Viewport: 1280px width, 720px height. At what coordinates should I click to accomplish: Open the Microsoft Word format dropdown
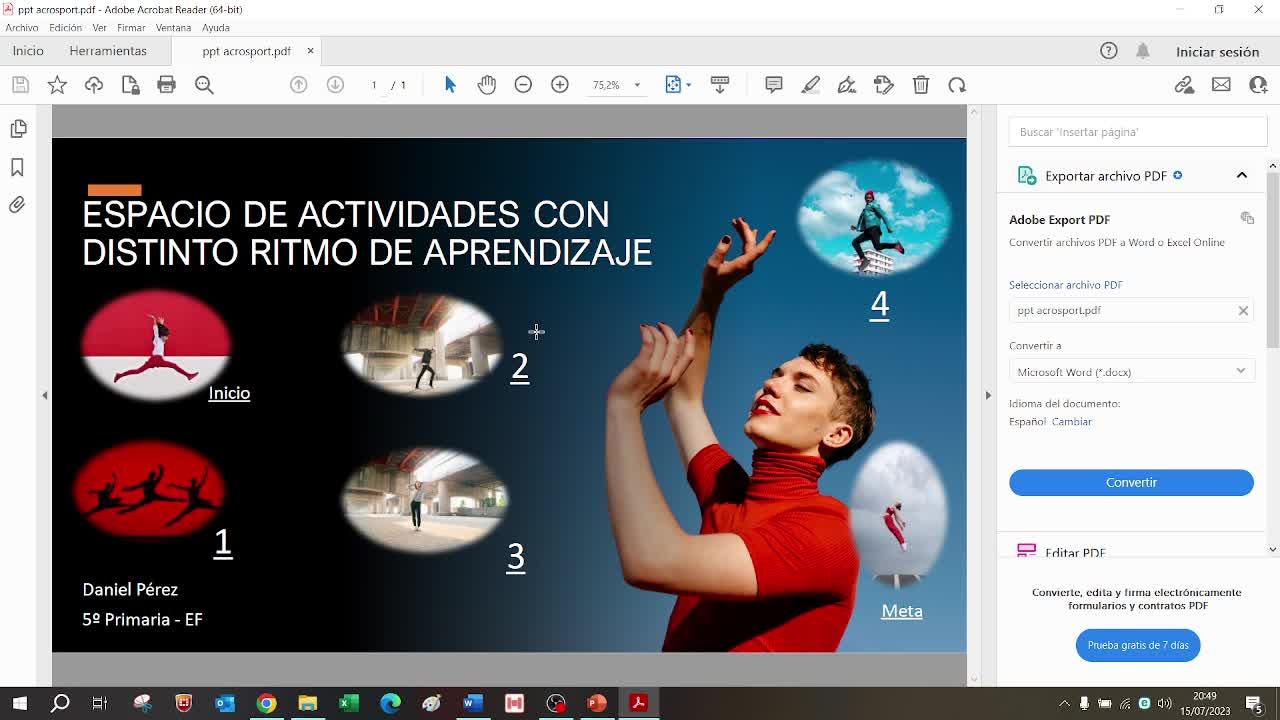click(1131, 371)
